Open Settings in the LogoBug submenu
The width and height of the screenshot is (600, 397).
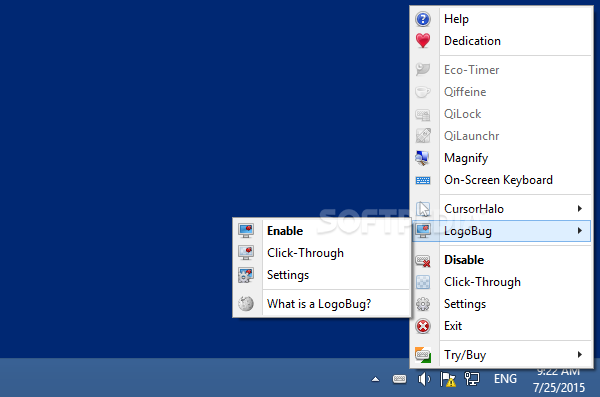pyautogui.click(x=322, y=275)
